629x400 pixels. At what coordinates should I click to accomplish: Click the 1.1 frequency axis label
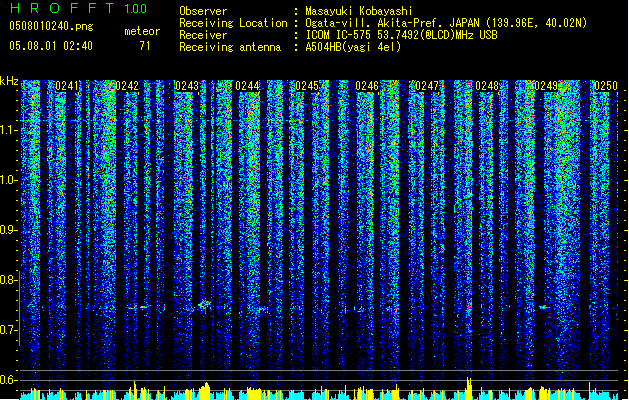point(8,130)
